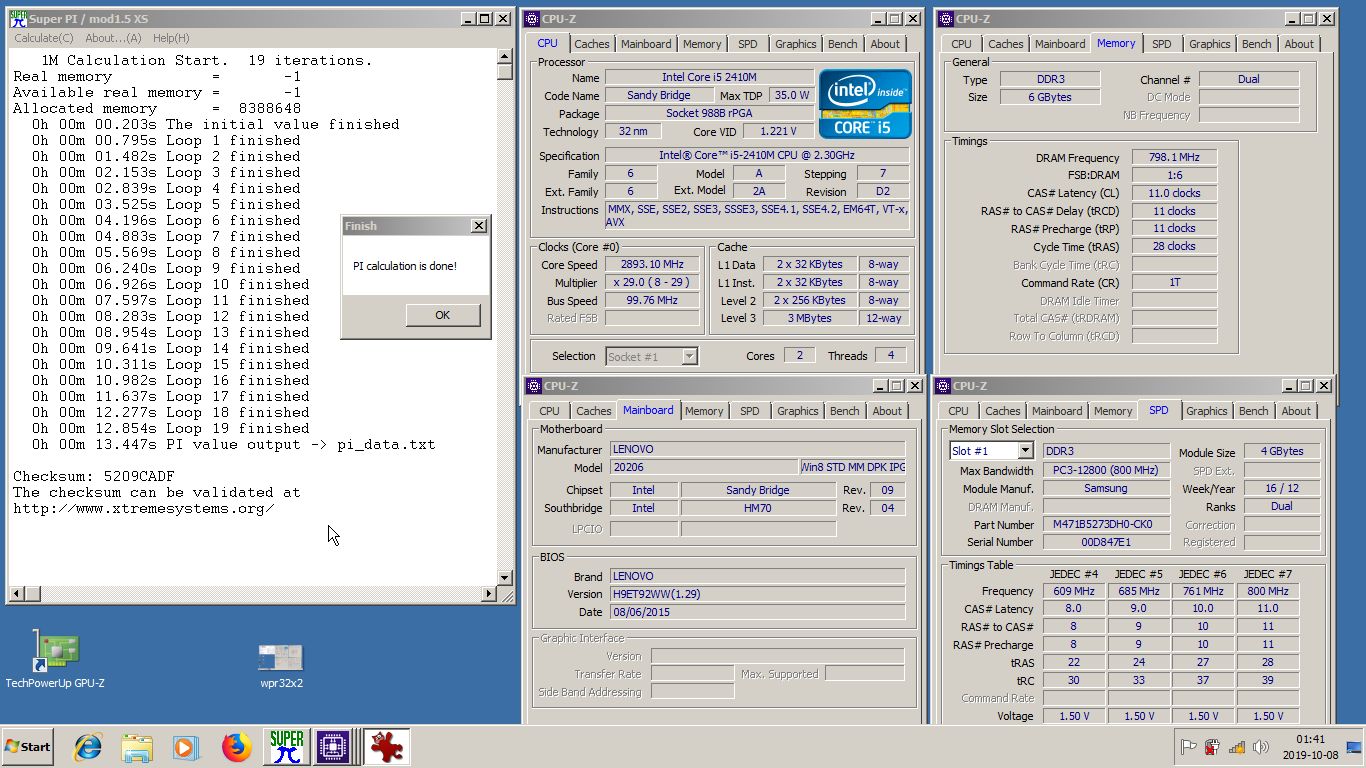Launch Internet Explorer from the taskbar
This screenshot has width=1366, height=768.
88,747
